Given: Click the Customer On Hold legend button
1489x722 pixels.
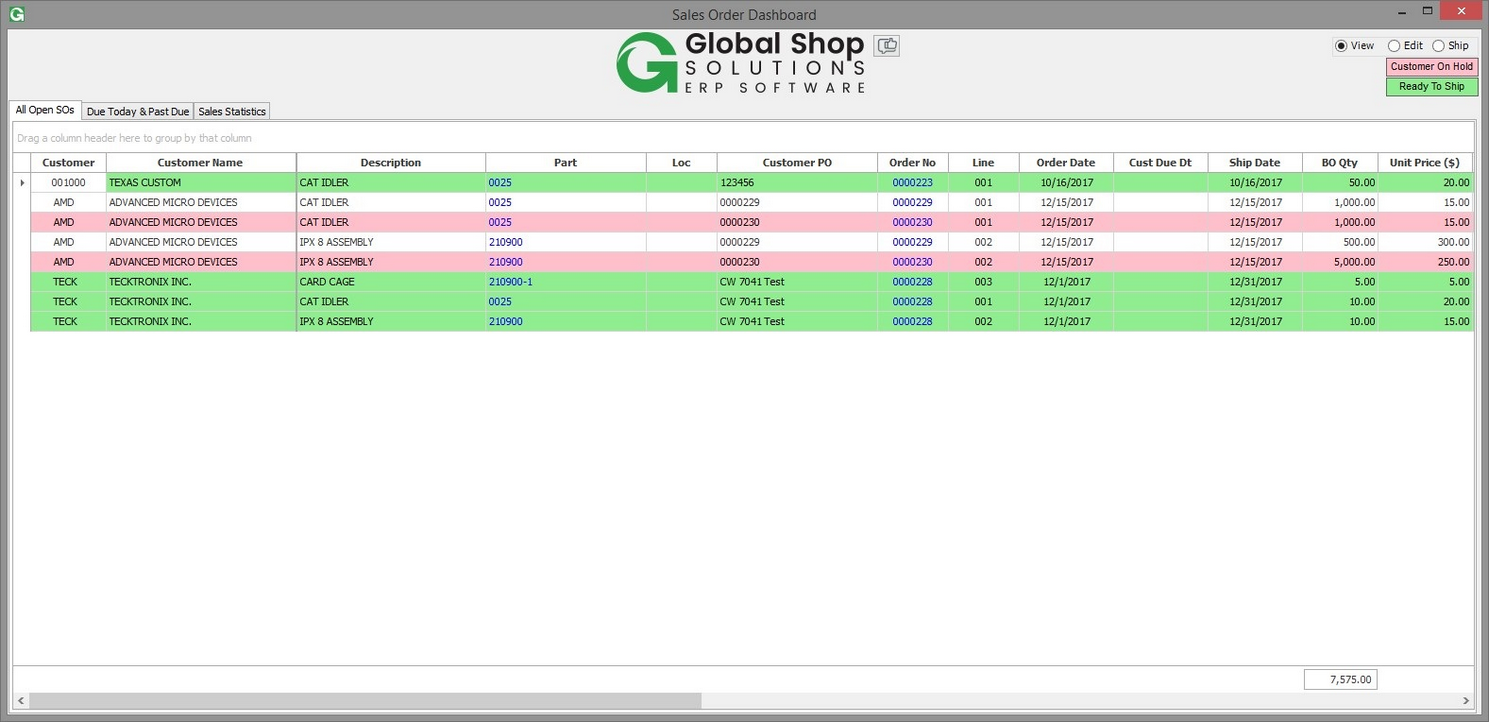Looking at the screenshot, I should click(1432, 67).
